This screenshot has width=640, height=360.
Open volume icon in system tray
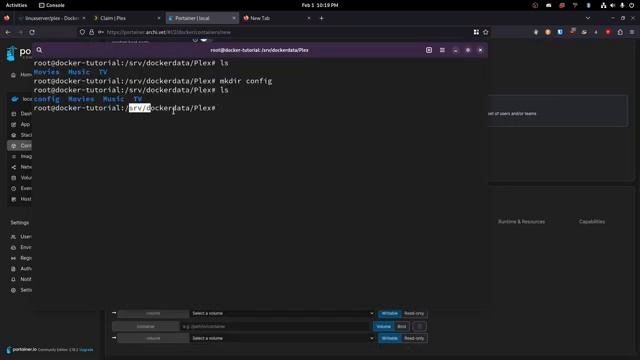pyautogui.click(x=613, y=5)
